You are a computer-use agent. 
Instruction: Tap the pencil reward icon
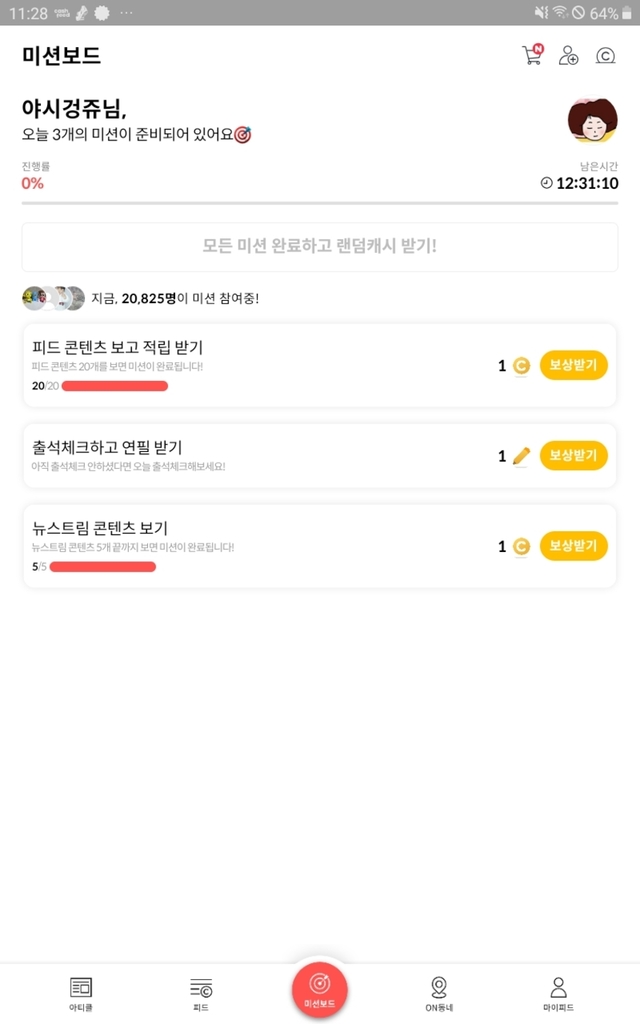click(x=521, y=456)
